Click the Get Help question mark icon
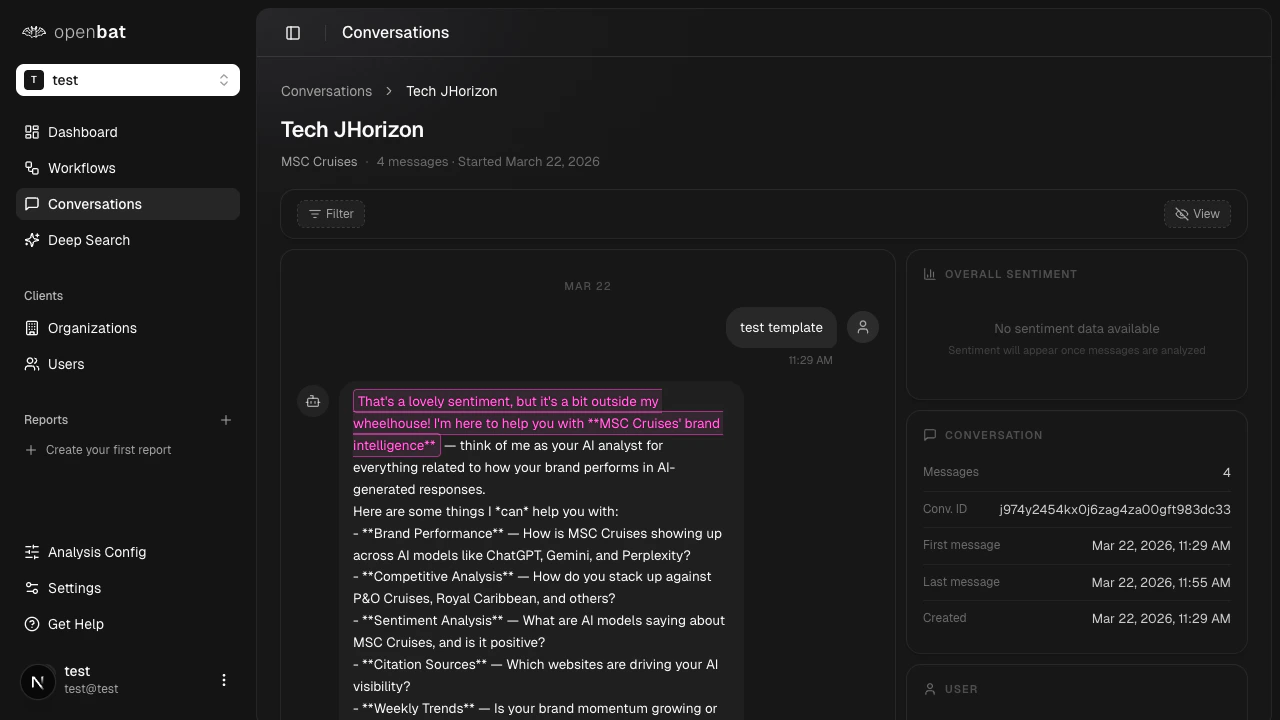 (x=32, y=624)
